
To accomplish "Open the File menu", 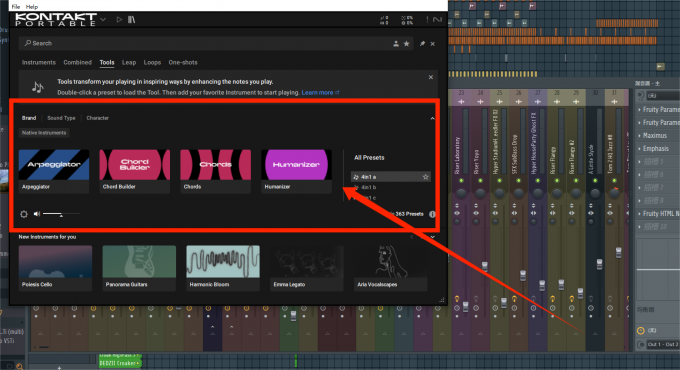I will [x=16, y=7].
